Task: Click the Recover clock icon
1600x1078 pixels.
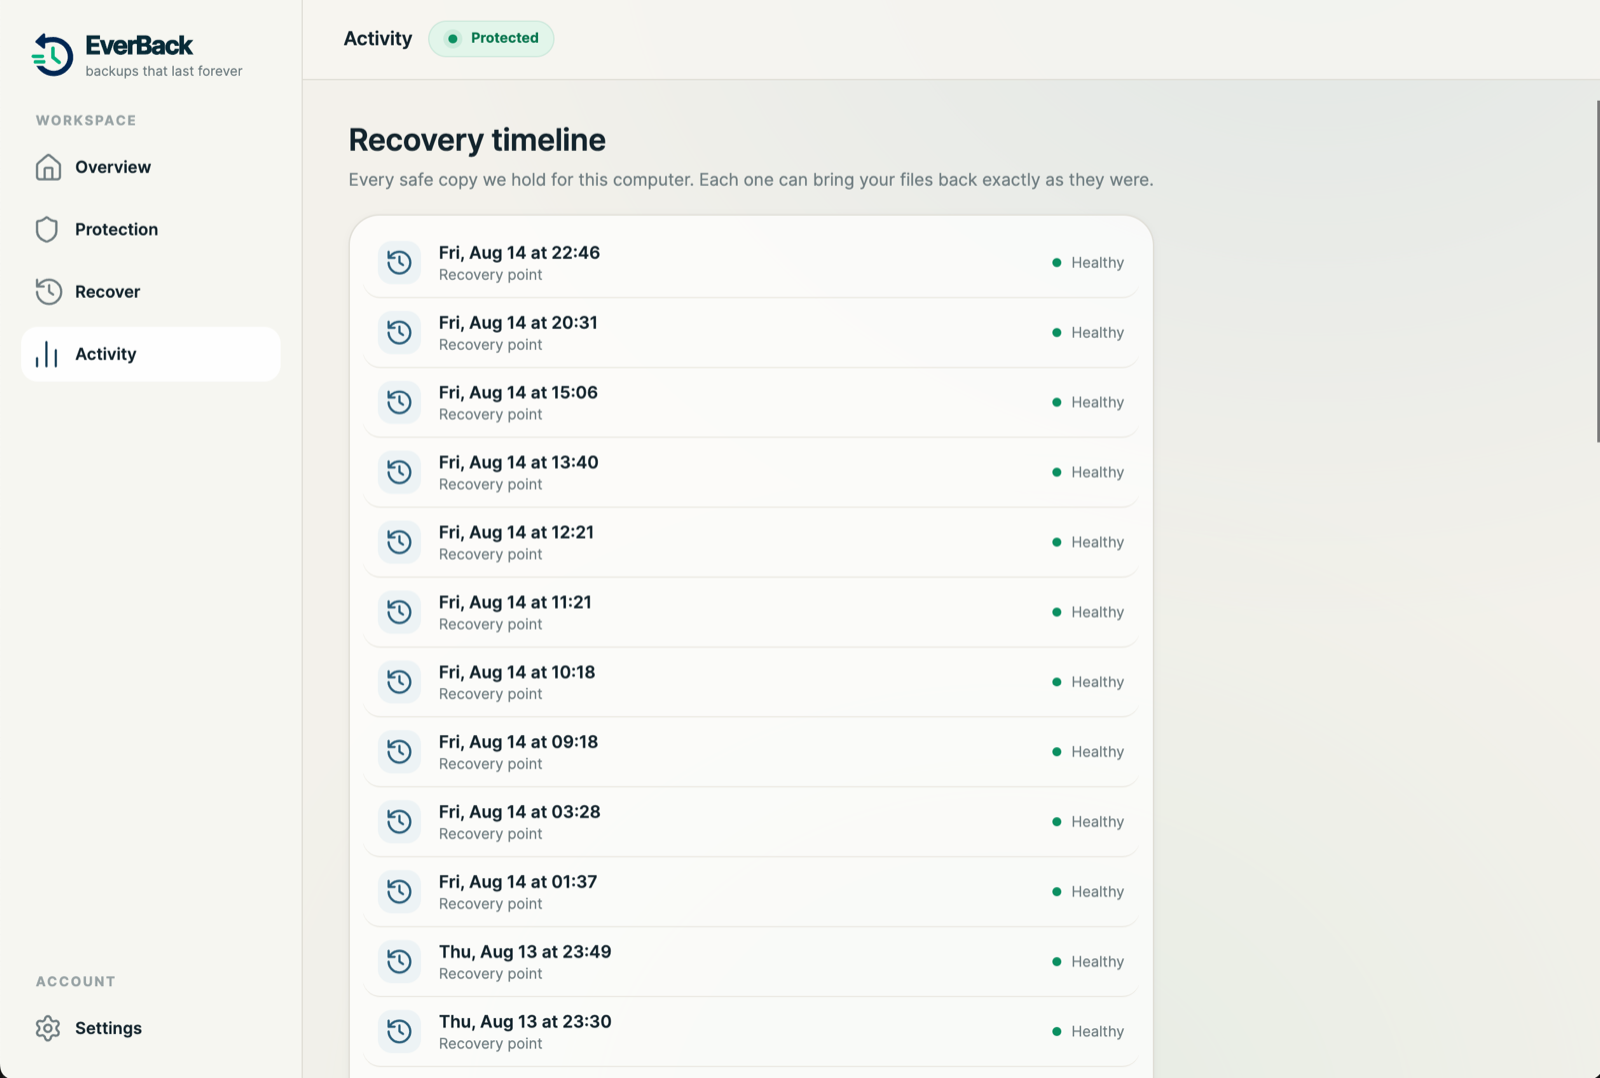Action: 48,291
